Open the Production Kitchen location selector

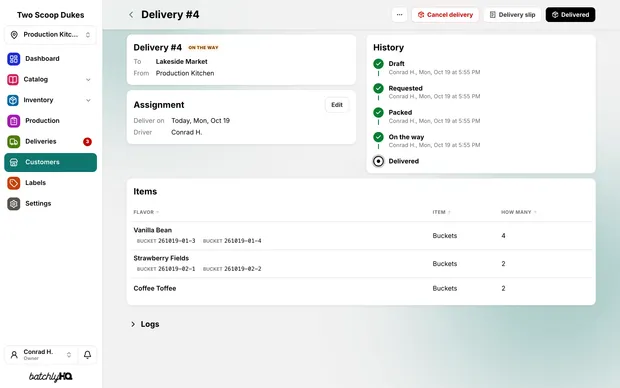point(51,35)
